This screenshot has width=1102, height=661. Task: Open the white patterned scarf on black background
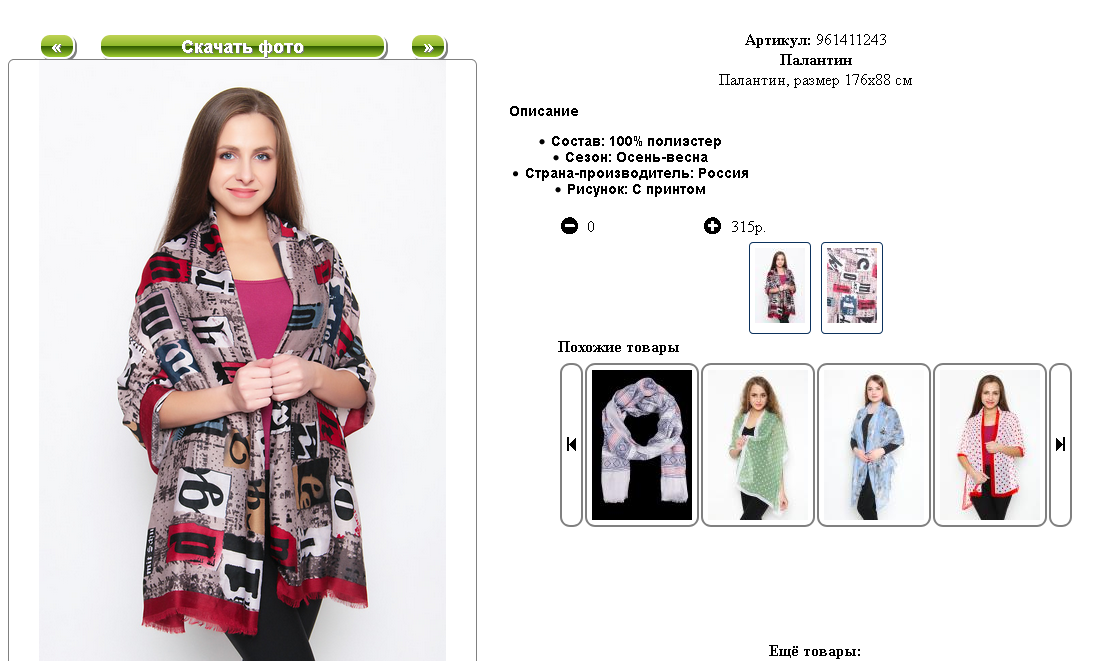coord(642,445)
